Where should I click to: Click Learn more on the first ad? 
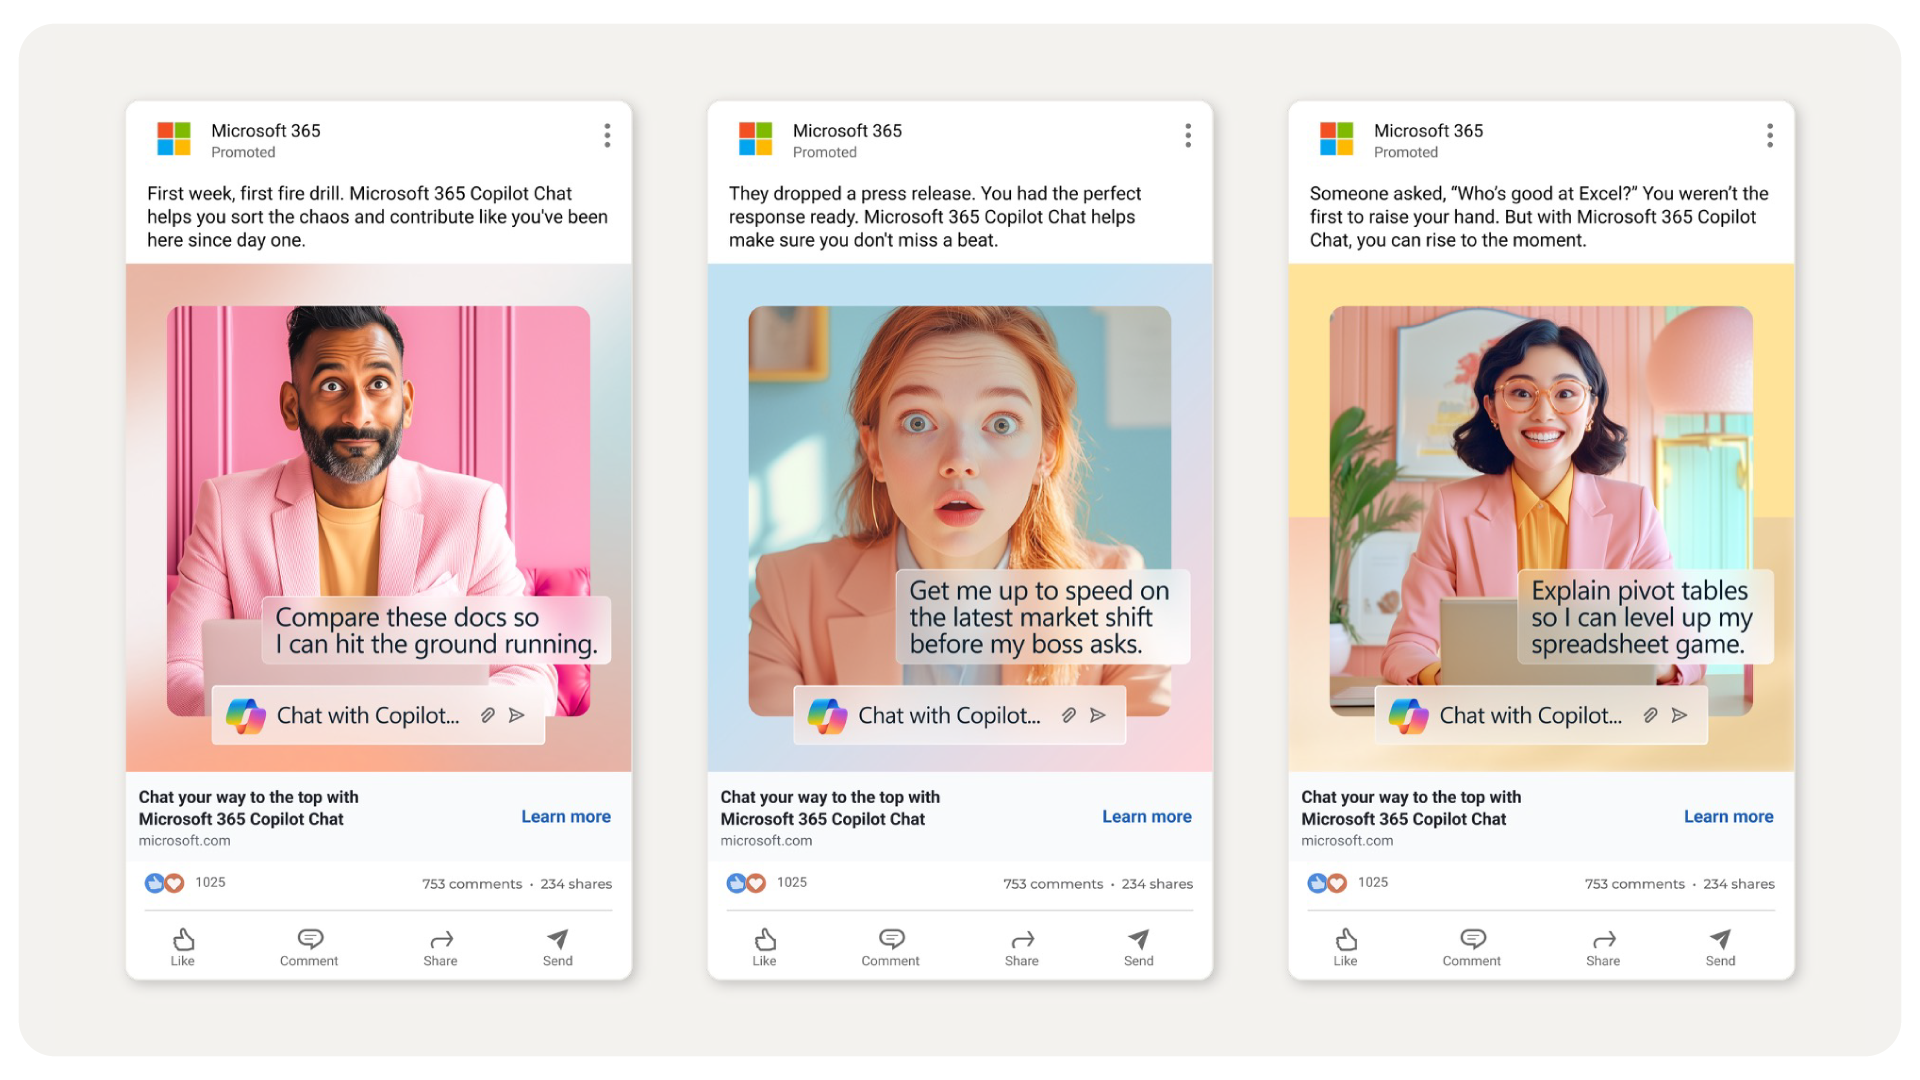pyautogui.click(x=565, y=816)
